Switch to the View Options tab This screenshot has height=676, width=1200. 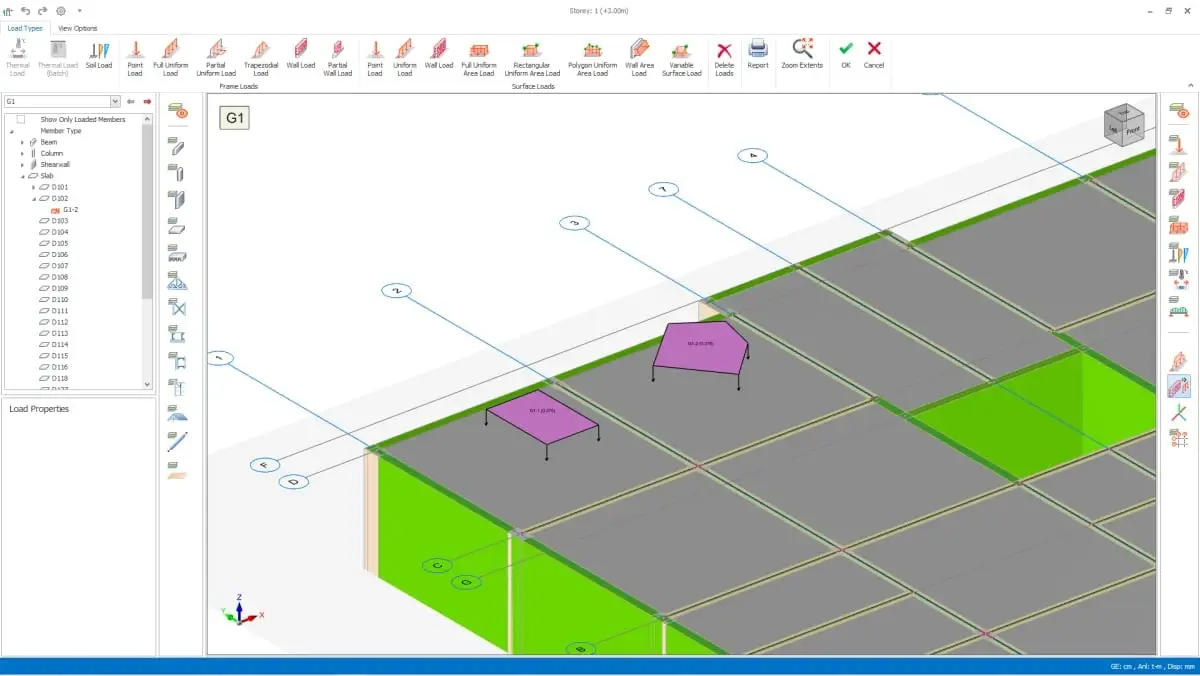(x=78, y=28)
